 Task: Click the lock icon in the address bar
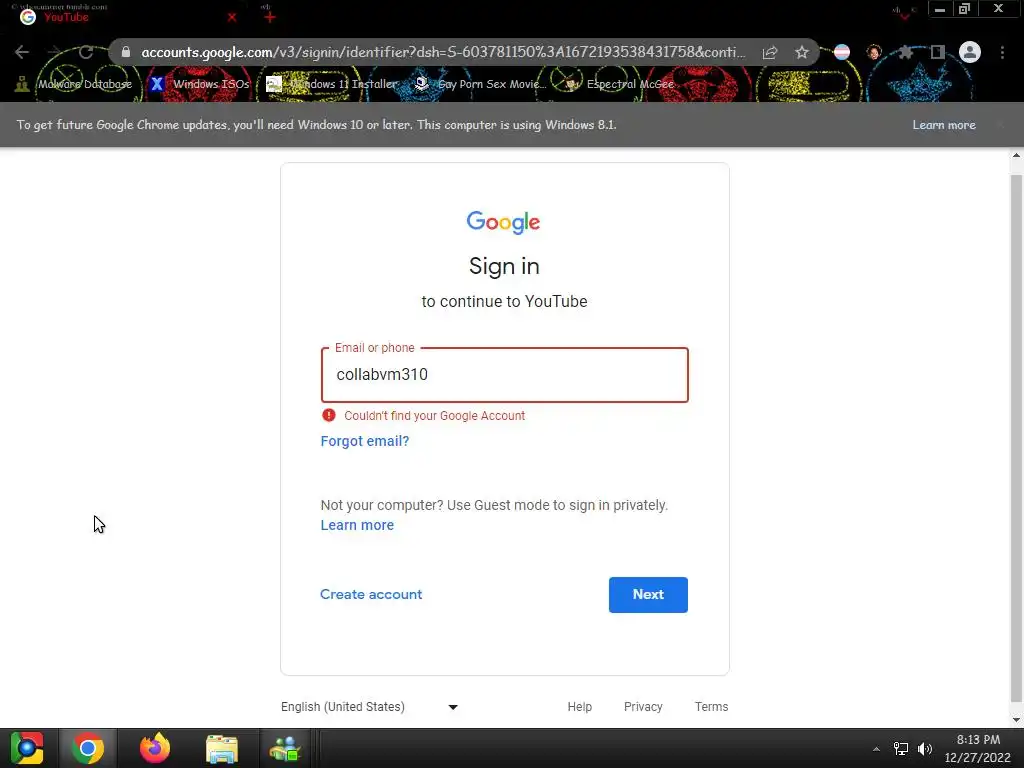tap(126, 52)
